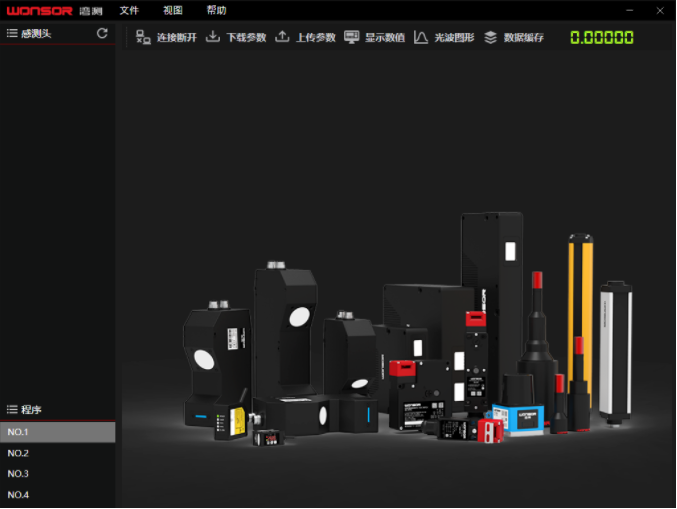The height and width of the screenshot is (509, 677).
Task: Click the 显示数值 button label
Action: tap(385, 38)
